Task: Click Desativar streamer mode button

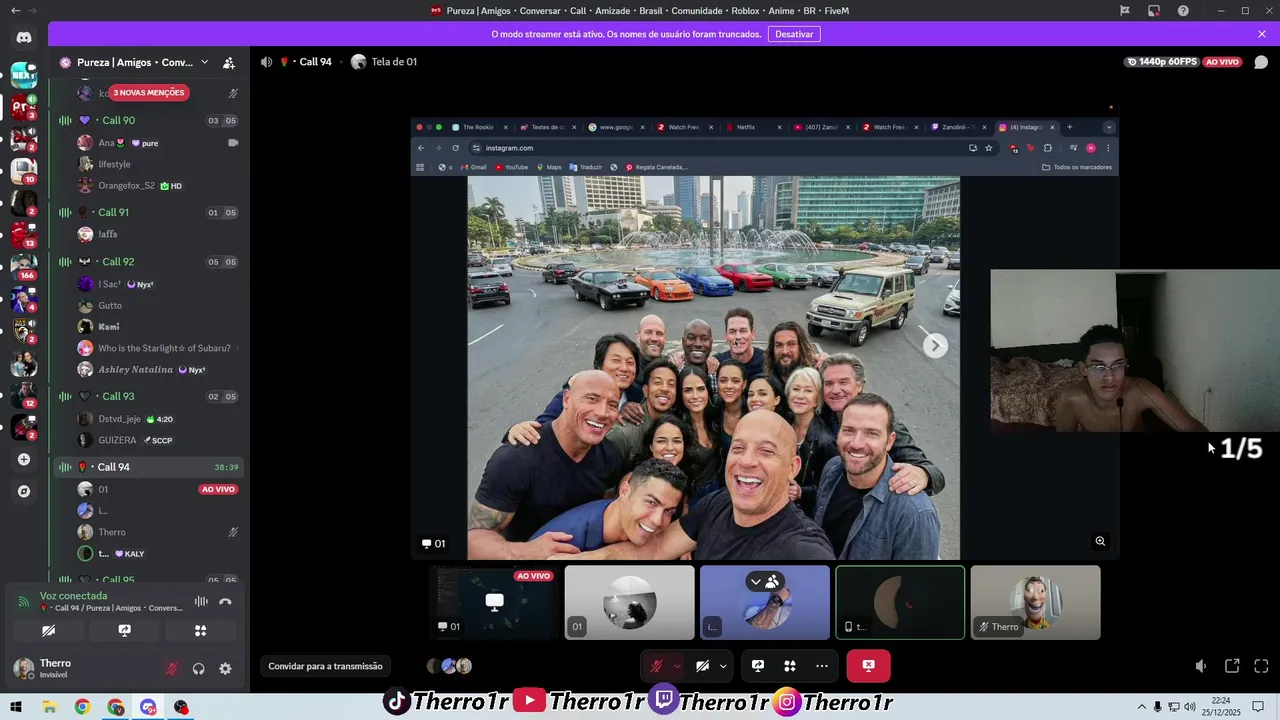Action: (x=794, y=34)
